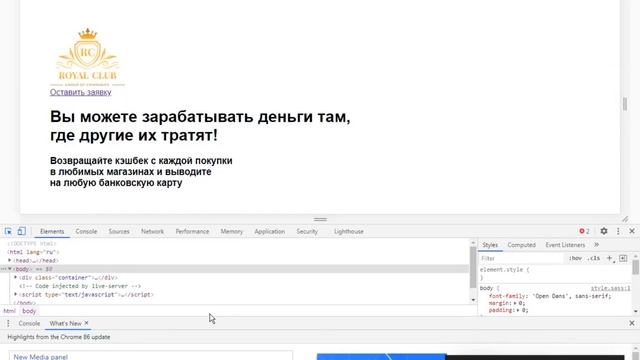
Task: Toggle the :hov element state button
Action: pos(576,258)
